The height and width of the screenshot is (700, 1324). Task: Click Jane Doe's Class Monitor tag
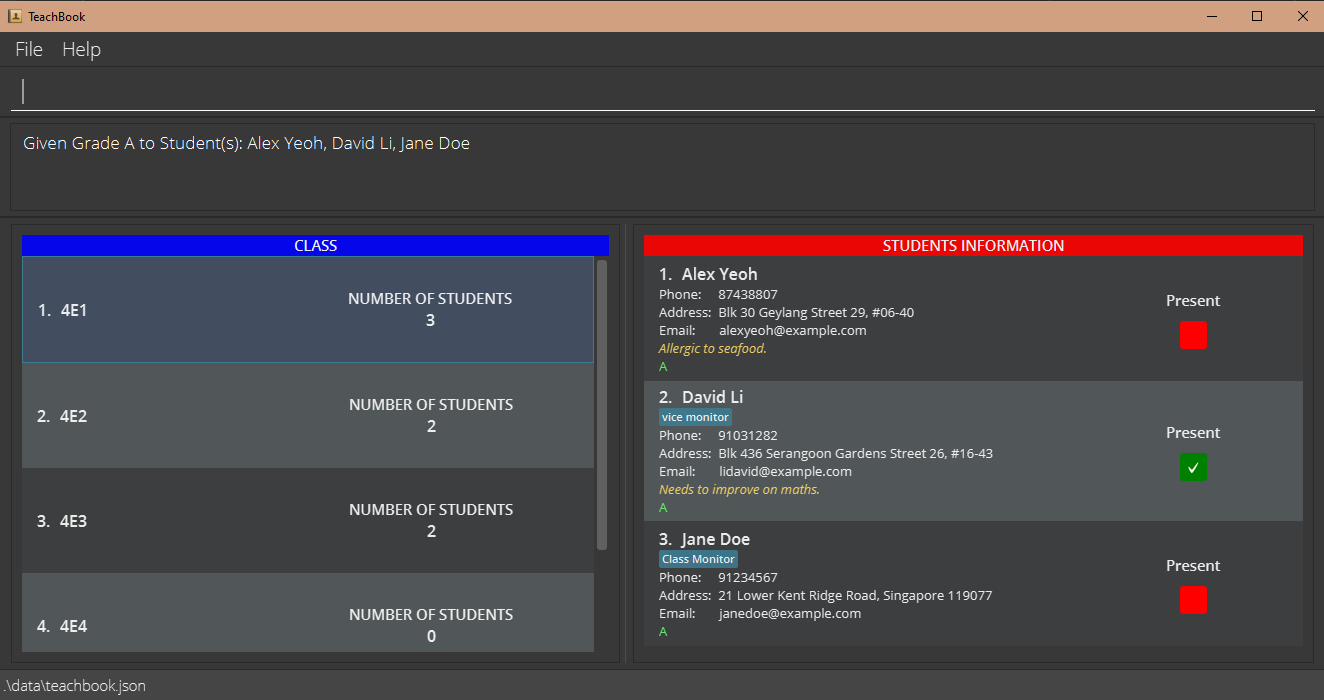point(698,559)
